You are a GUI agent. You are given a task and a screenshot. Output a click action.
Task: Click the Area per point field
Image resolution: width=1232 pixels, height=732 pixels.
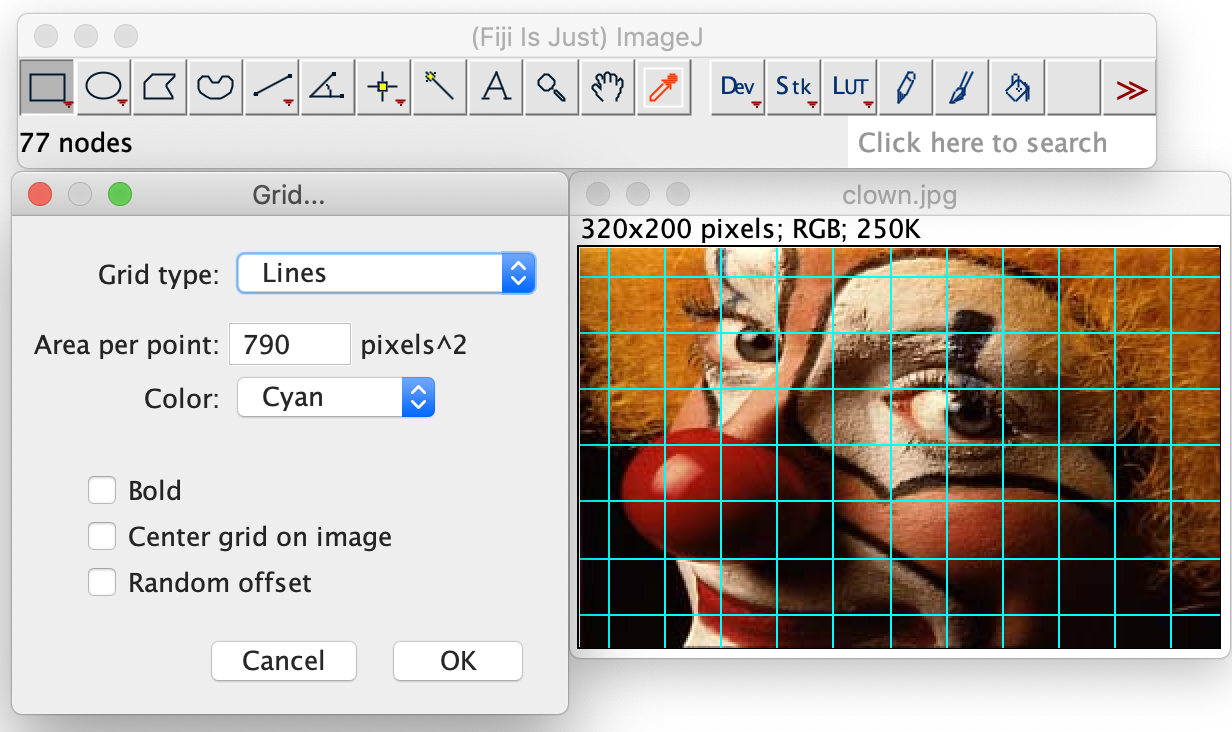point(290,345)
